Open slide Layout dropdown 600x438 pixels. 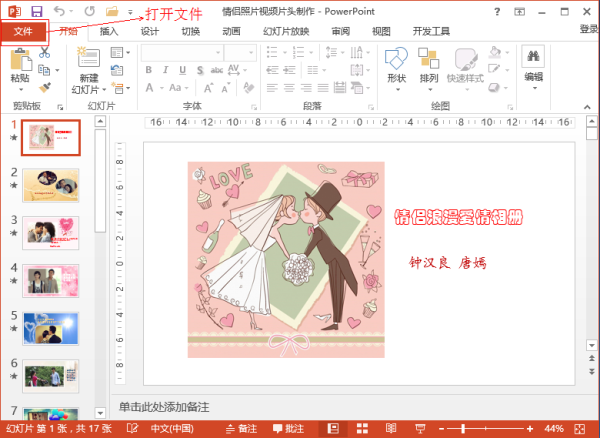(x=120, y=52)
